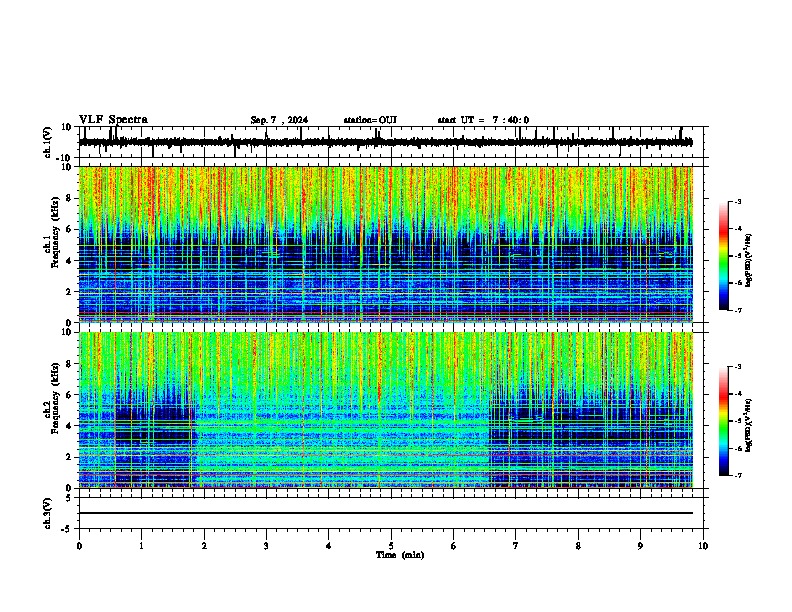Click the "ch.3(V)" axis label
The width and height of the screenshot is (792, 612).
[48, 513]
